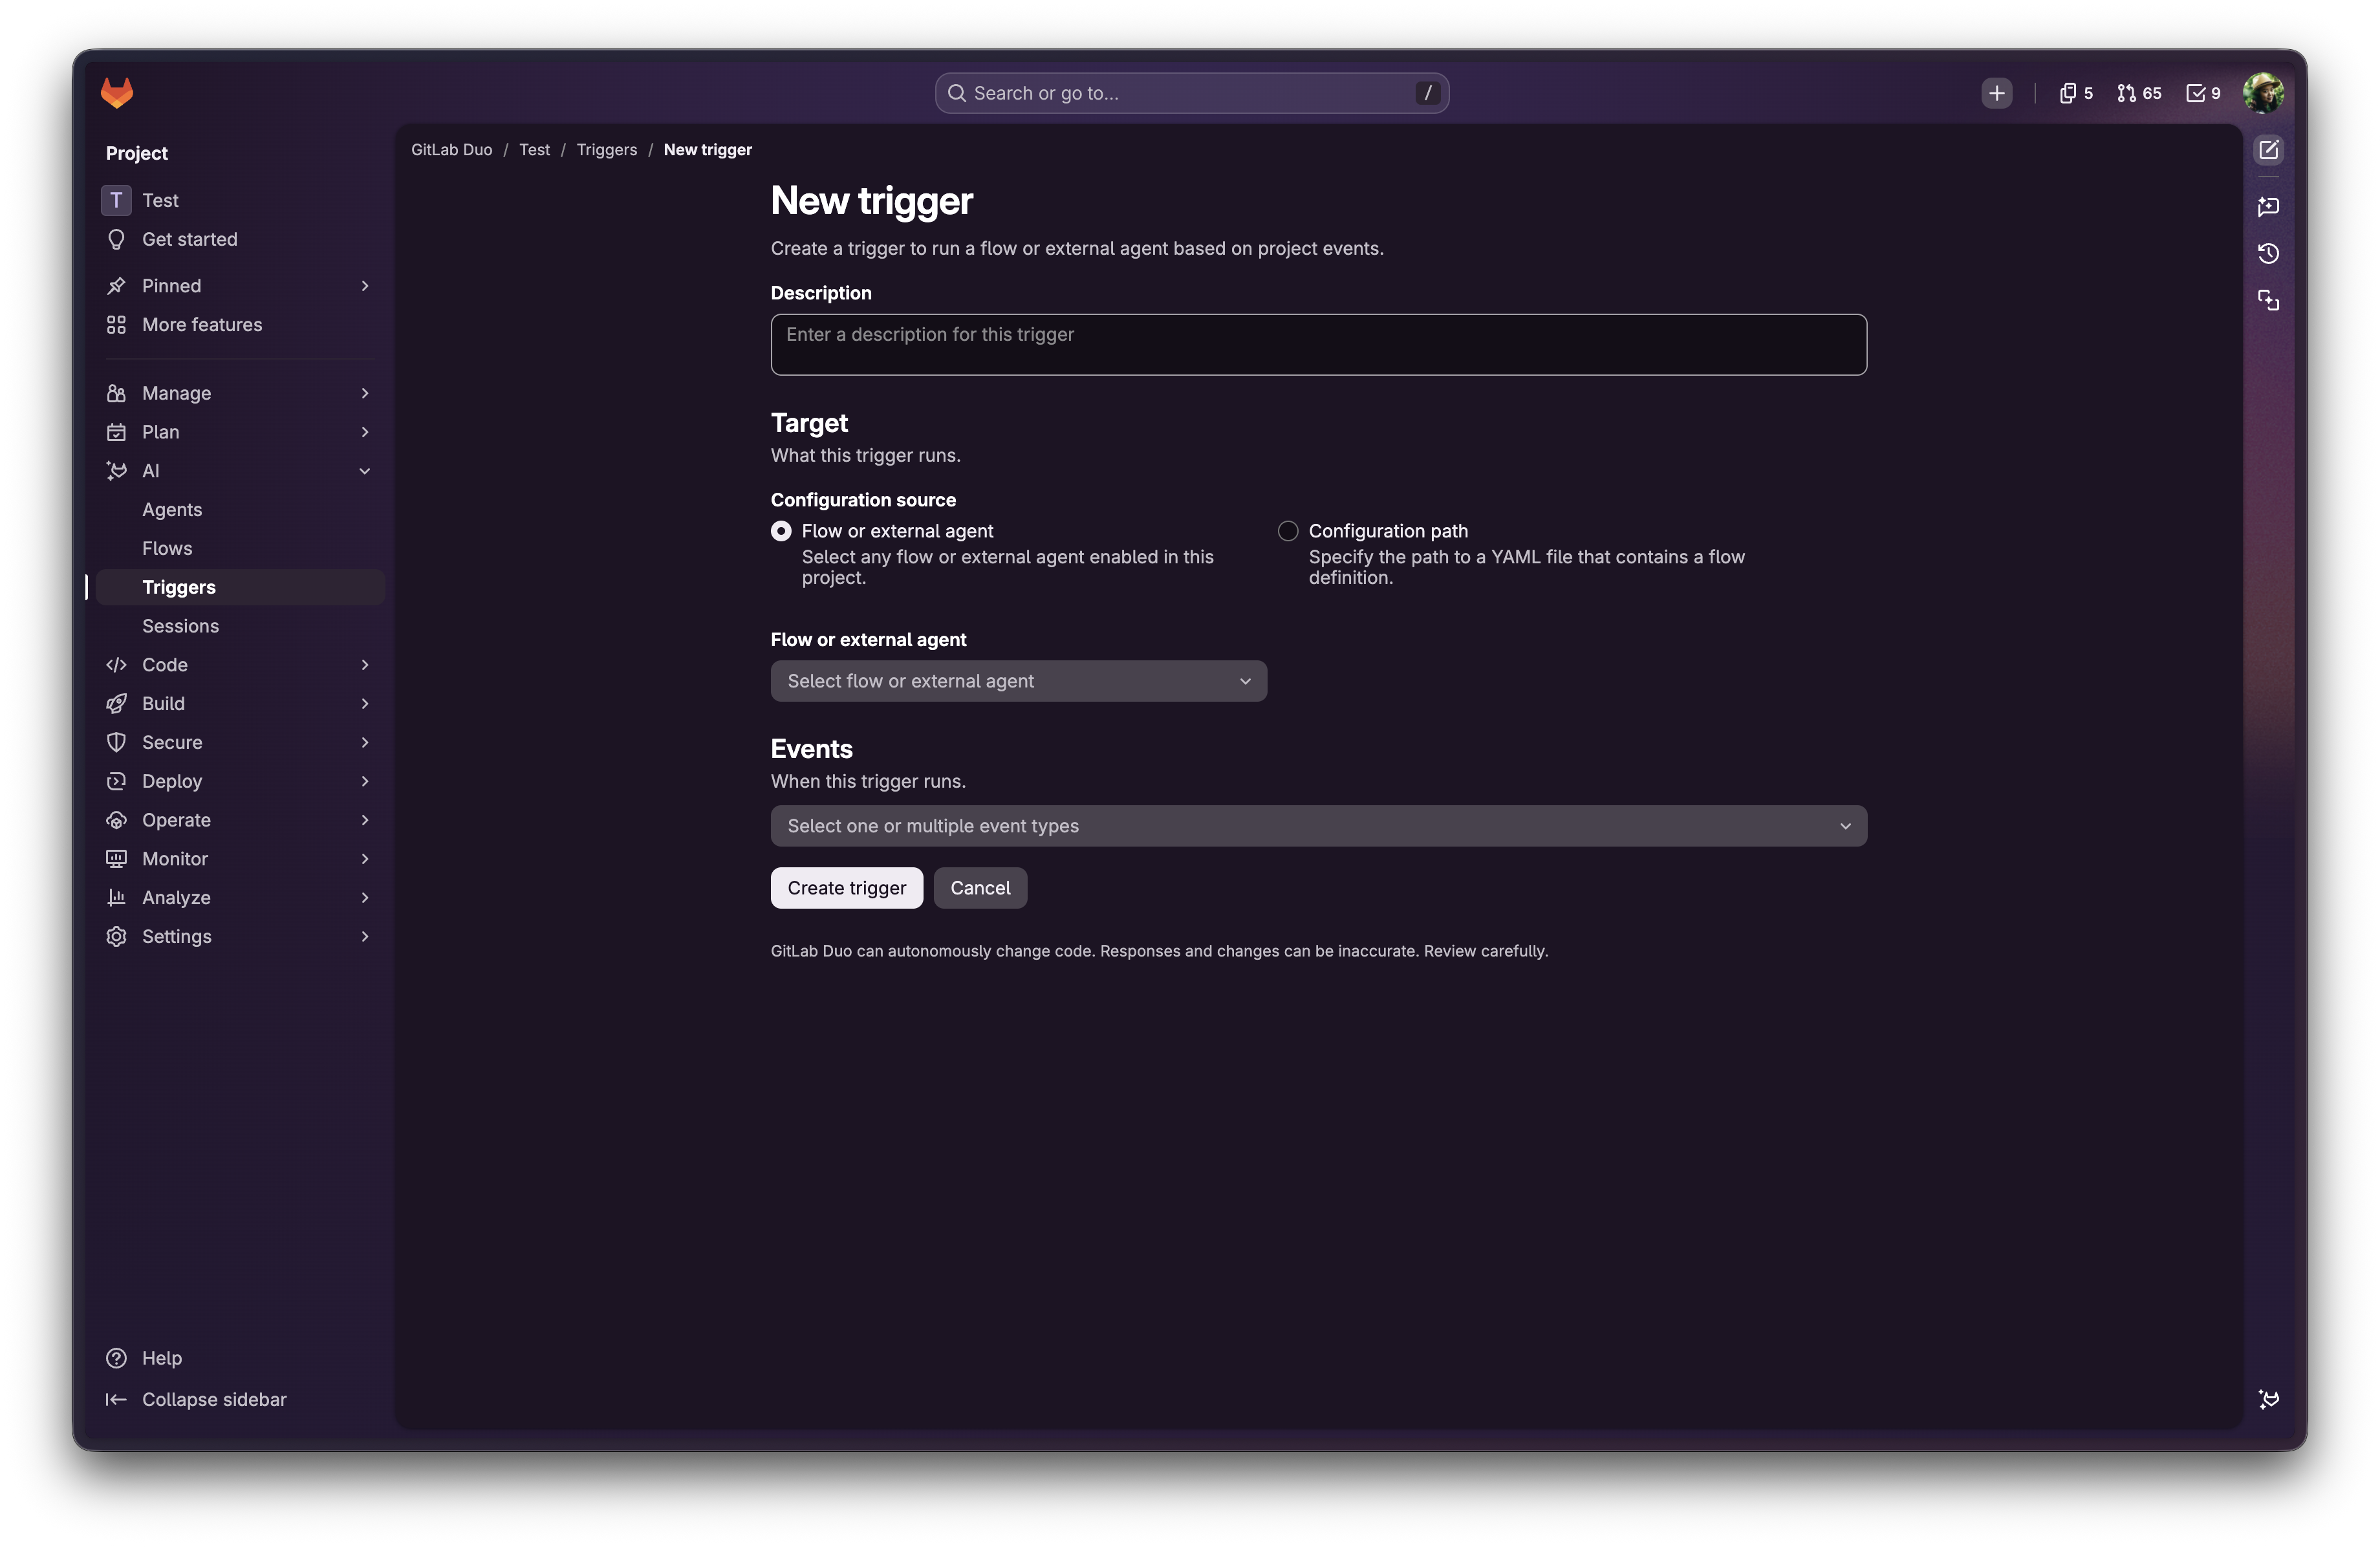Expand the Analyze section chevron
Screen dimensions: 2380x1547
click(365, 898)
